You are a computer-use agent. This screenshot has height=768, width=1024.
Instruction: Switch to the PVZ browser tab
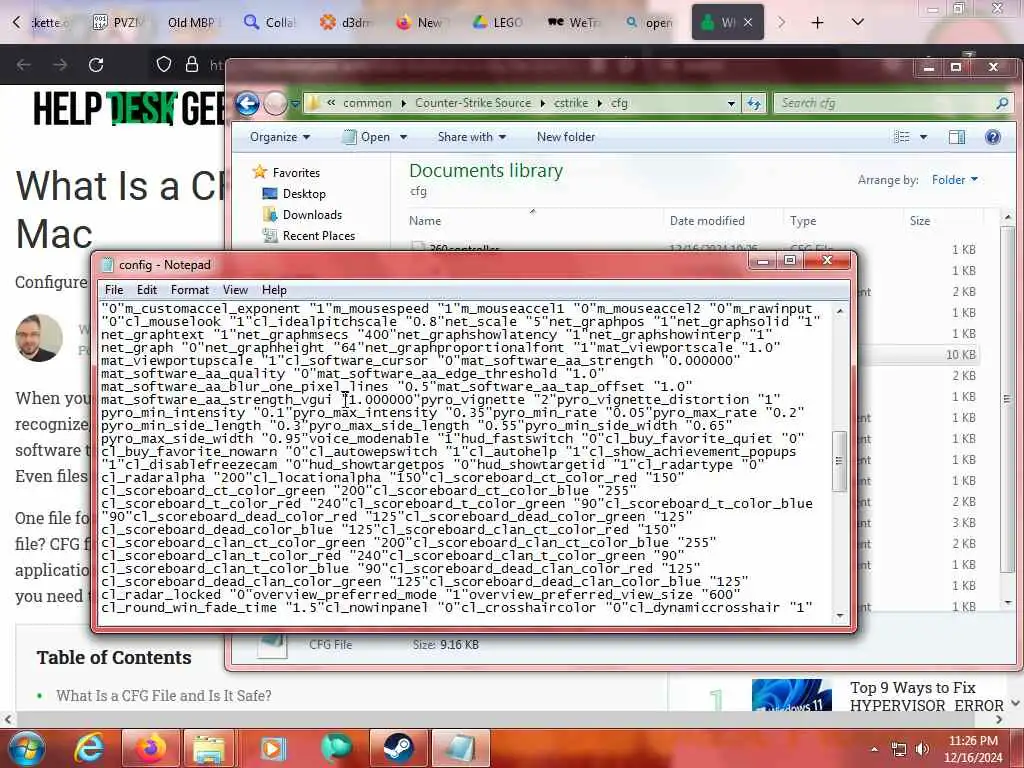coord(118,23)
